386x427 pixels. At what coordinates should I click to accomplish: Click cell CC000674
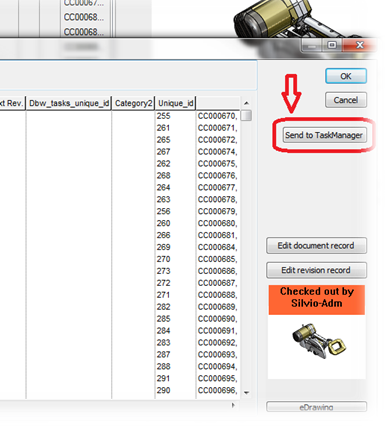218,152
